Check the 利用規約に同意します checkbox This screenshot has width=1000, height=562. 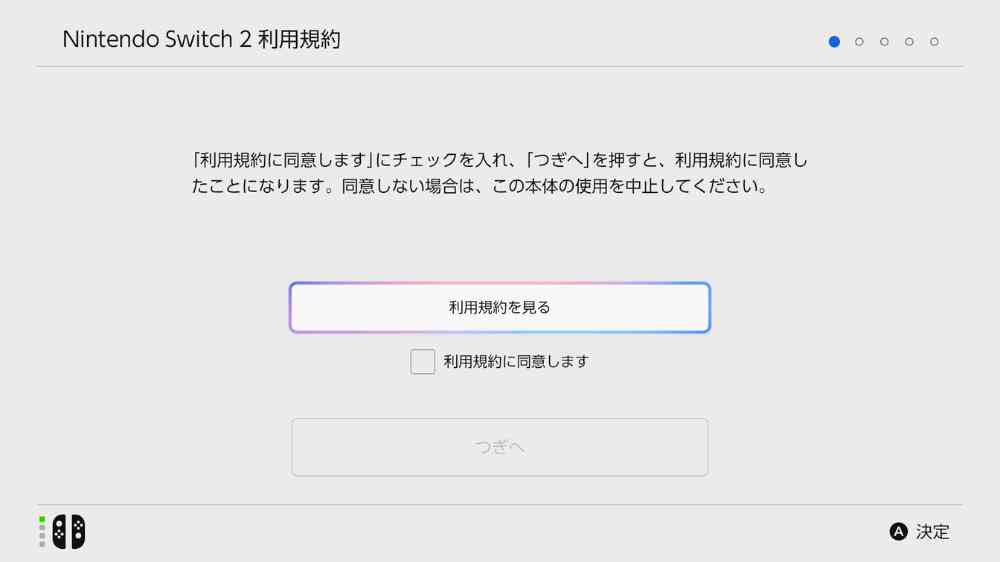423,362
